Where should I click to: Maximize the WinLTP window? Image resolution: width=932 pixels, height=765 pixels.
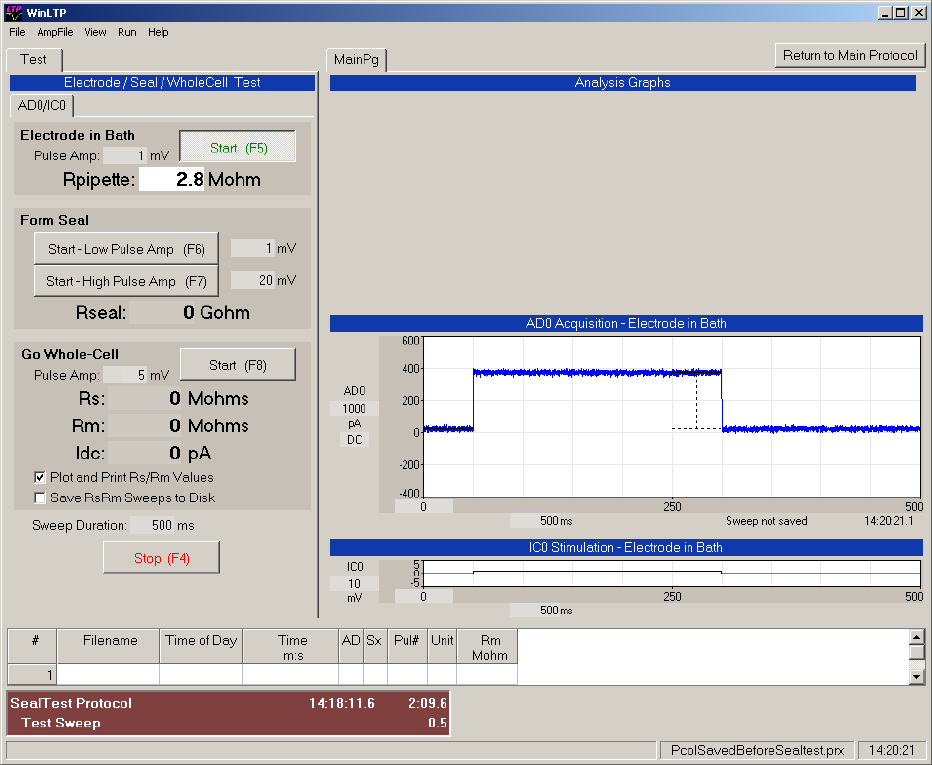[x=901, y=13]
